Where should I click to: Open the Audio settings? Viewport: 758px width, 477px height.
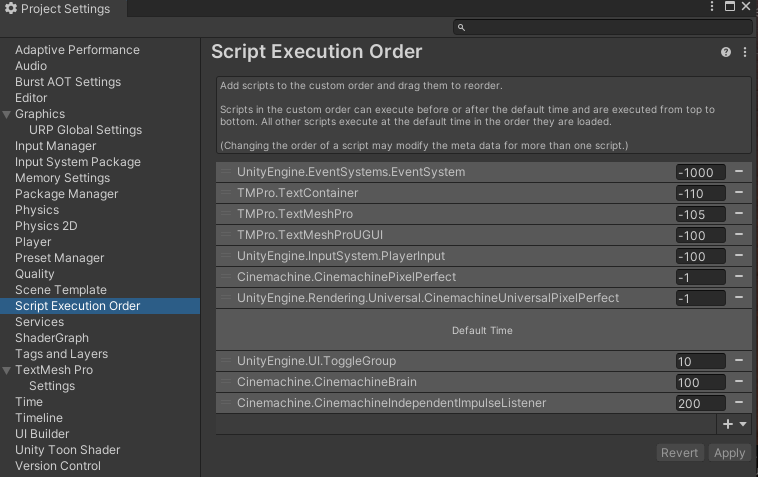[x=31, y=66]
